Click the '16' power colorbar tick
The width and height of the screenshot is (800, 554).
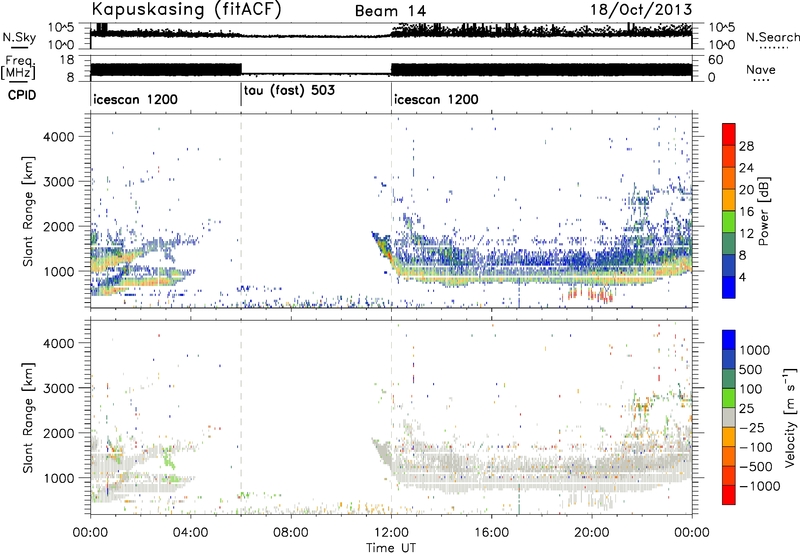(746, 212)
